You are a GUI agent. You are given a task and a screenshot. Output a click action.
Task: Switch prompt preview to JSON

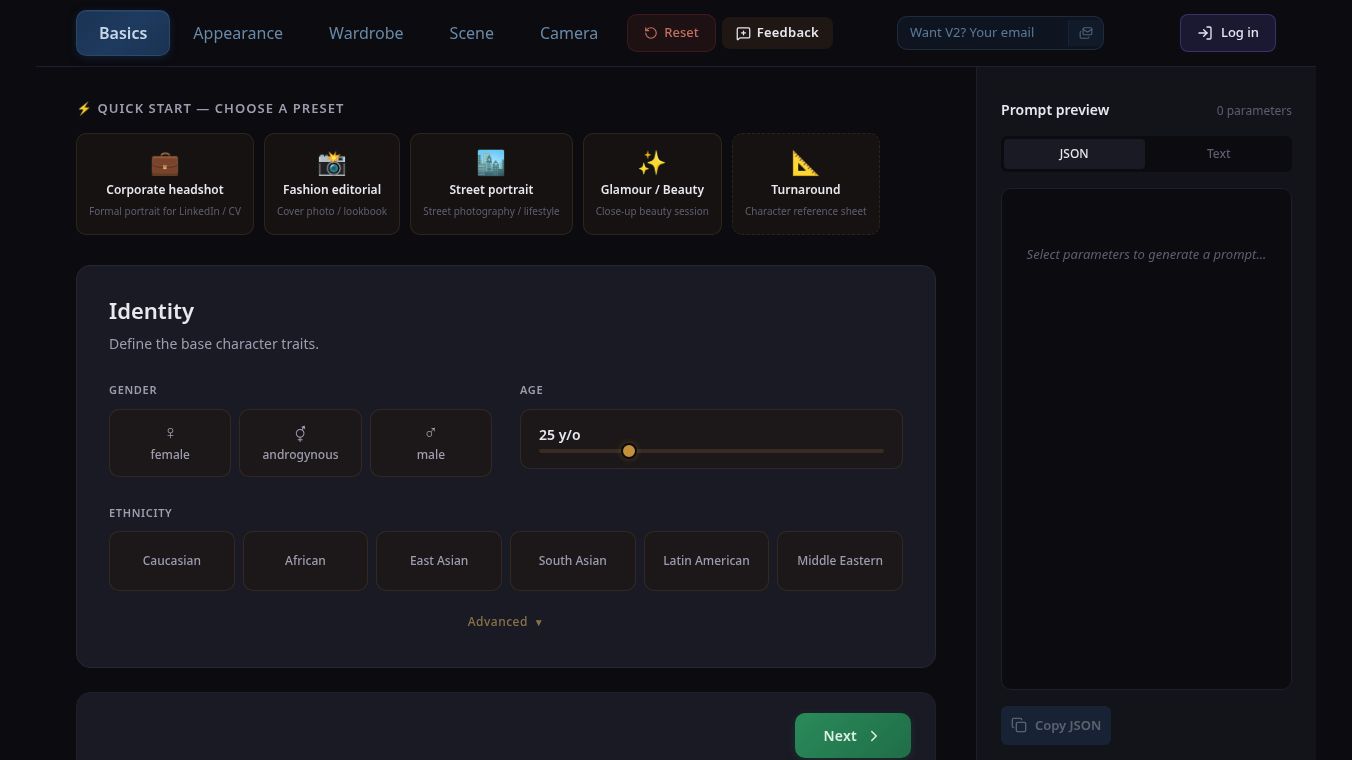coord(1074,154)
